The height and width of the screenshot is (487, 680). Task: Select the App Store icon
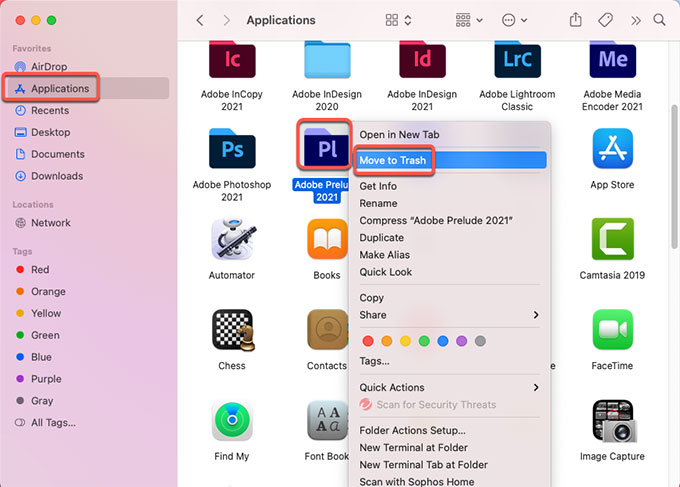[612, 148]
